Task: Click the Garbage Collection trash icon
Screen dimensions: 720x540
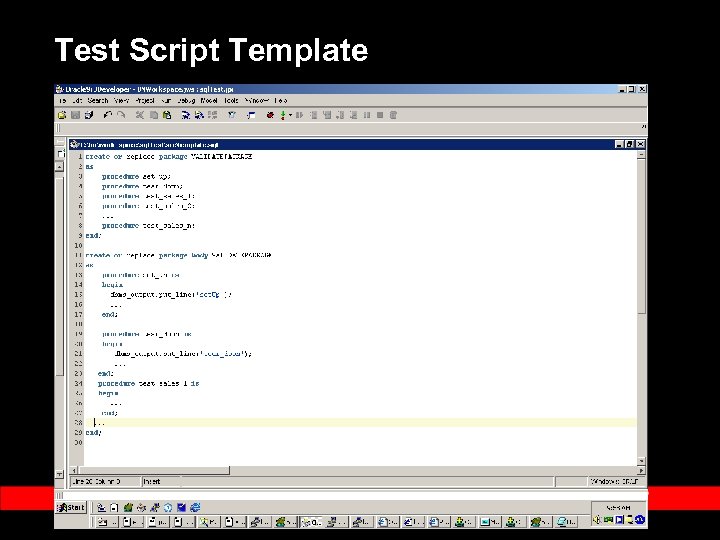Action: (x=394, y=115)
